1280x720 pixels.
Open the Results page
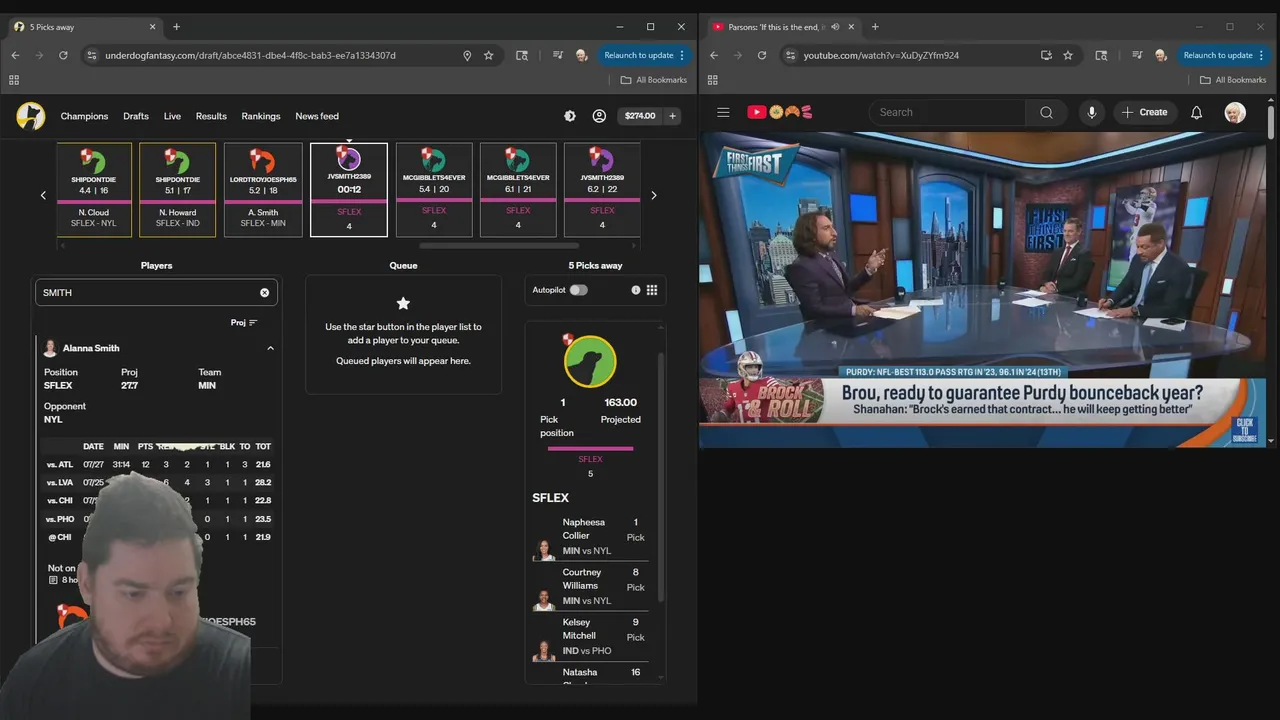click(211, 116)
